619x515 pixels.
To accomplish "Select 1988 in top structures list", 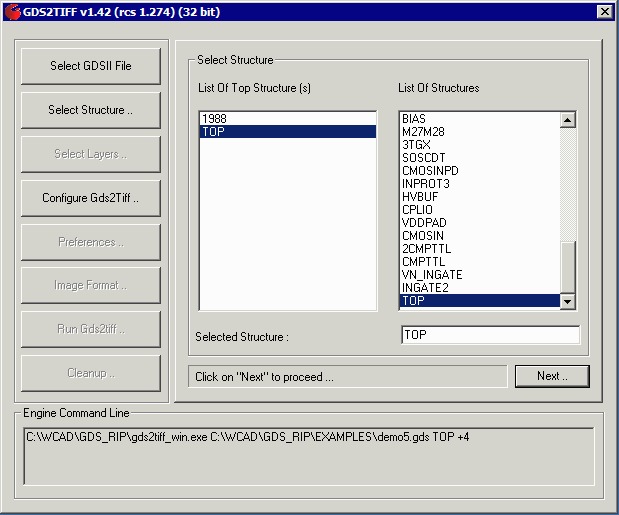I will (288, 118).
